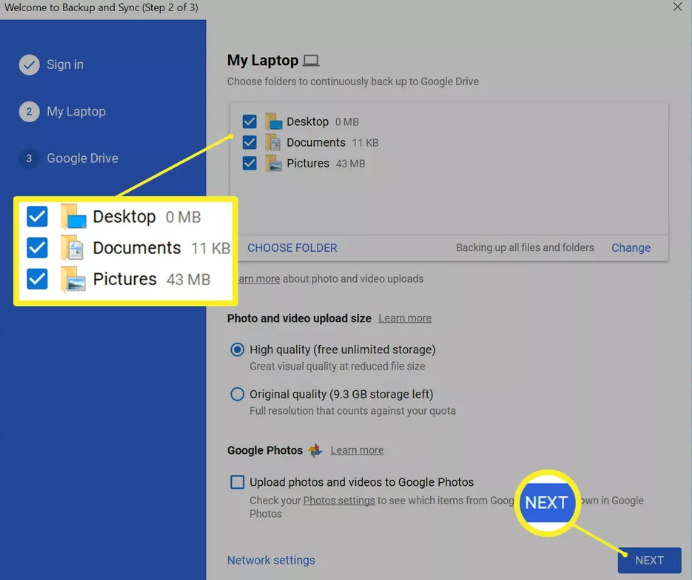692x580 pixels.
Task: Click the Desktop folder icon in folder list
Action: click(274, 121)
